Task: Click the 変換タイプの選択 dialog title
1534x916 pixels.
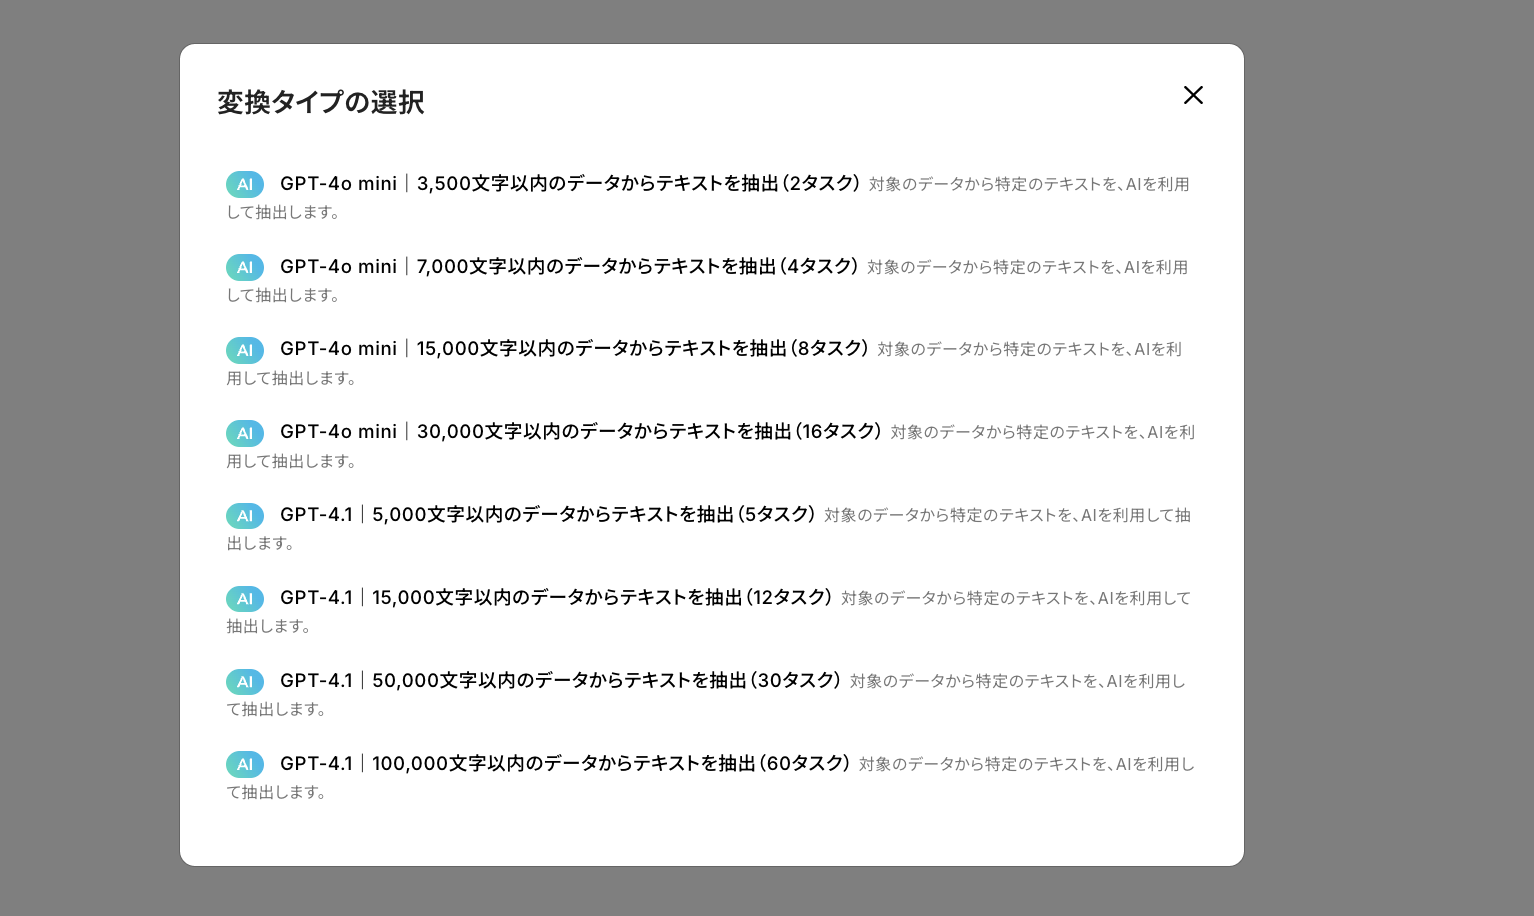Action: (x=321, y=102)
